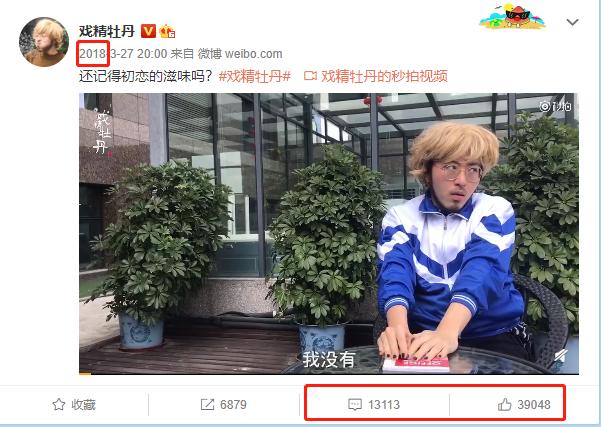Open comments via the 13113 comment icon
The width and height of the screenshot is (601, 427).
click(x=355, y=404)
